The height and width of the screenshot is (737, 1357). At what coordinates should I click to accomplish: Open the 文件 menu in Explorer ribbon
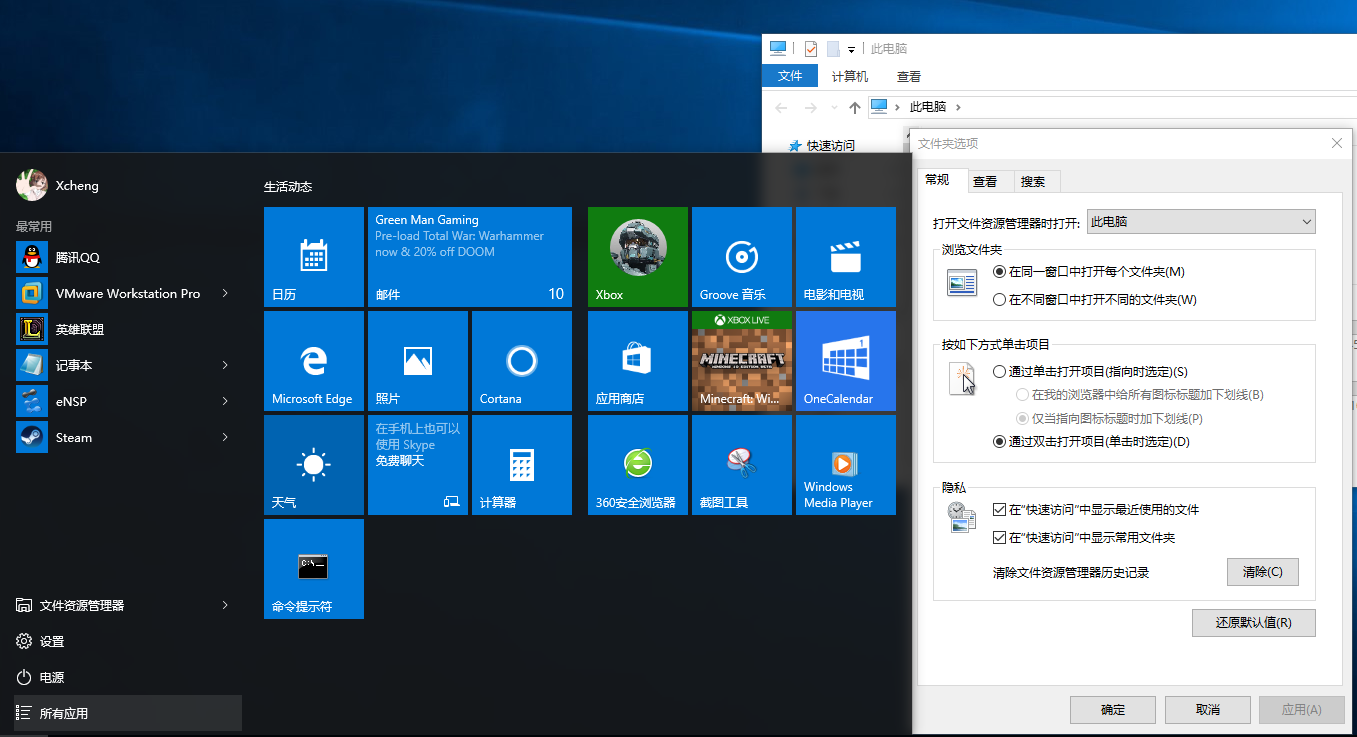790,76
